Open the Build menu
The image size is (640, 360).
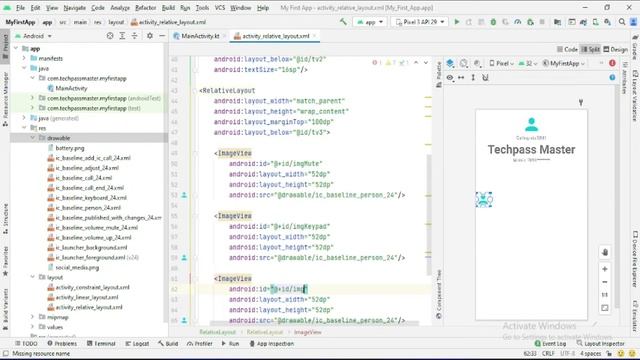(168, 8)
